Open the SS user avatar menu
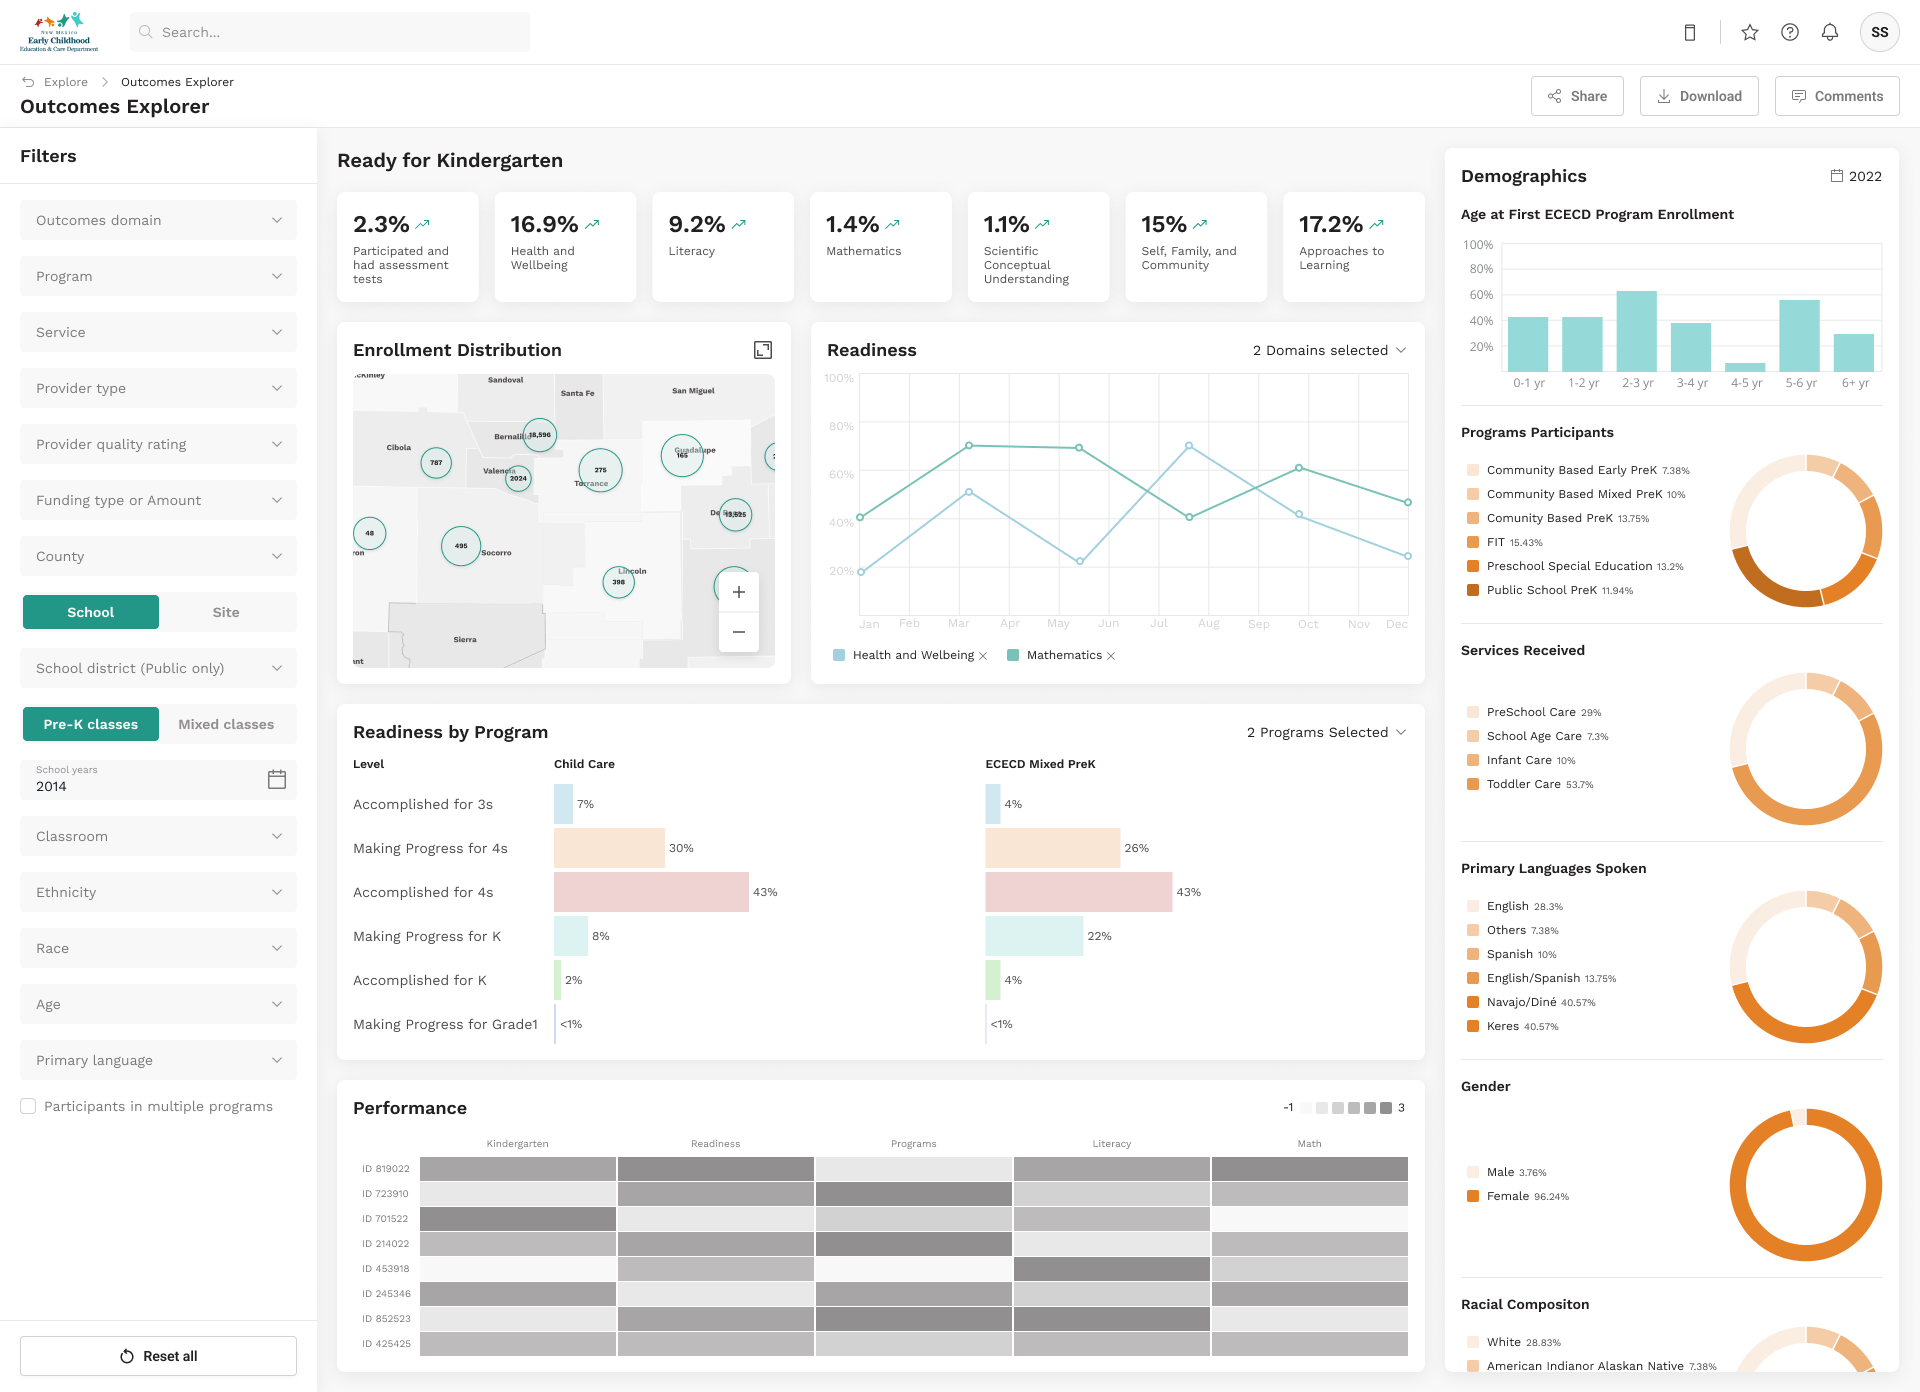The width and height of the screenshot is (1920, 1392). (1880, 32)
